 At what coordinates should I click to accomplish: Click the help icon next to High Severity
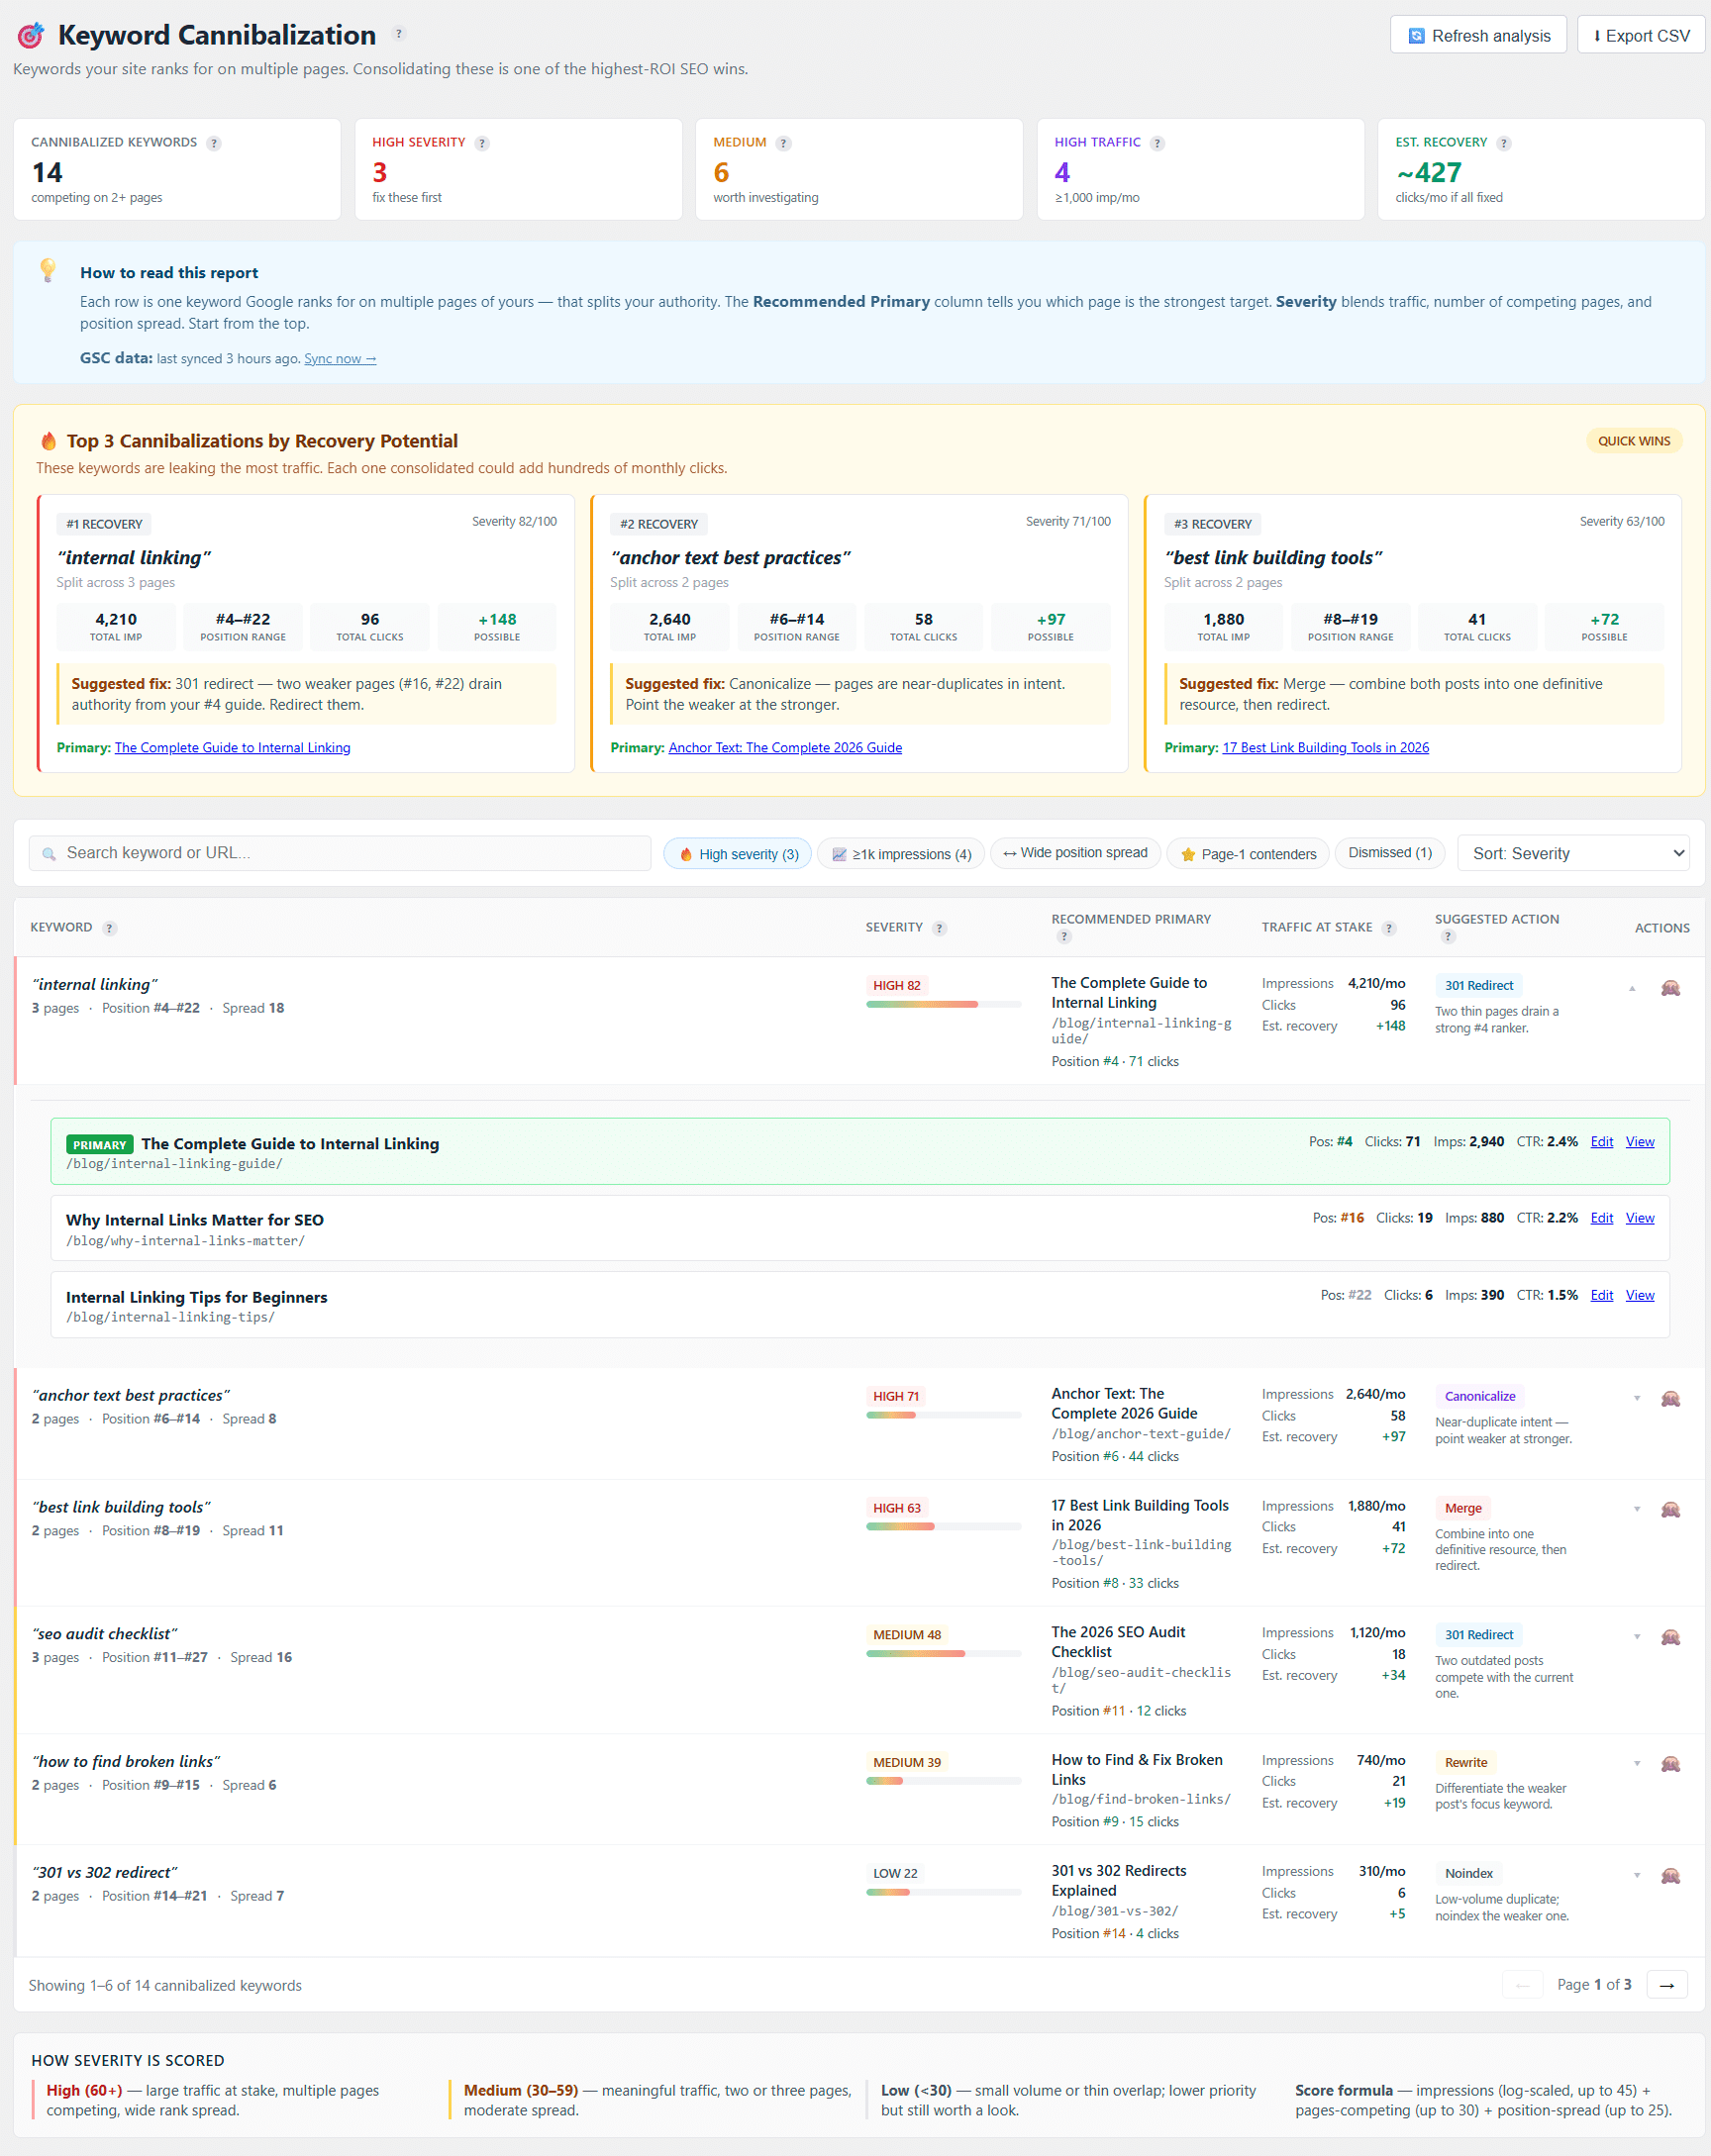[x=482, y=143]
